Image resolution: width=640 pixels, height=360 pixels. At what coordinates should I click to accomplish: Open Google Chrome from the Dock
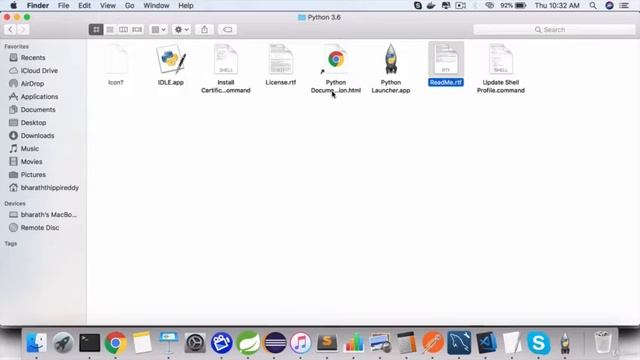(116, 342)
